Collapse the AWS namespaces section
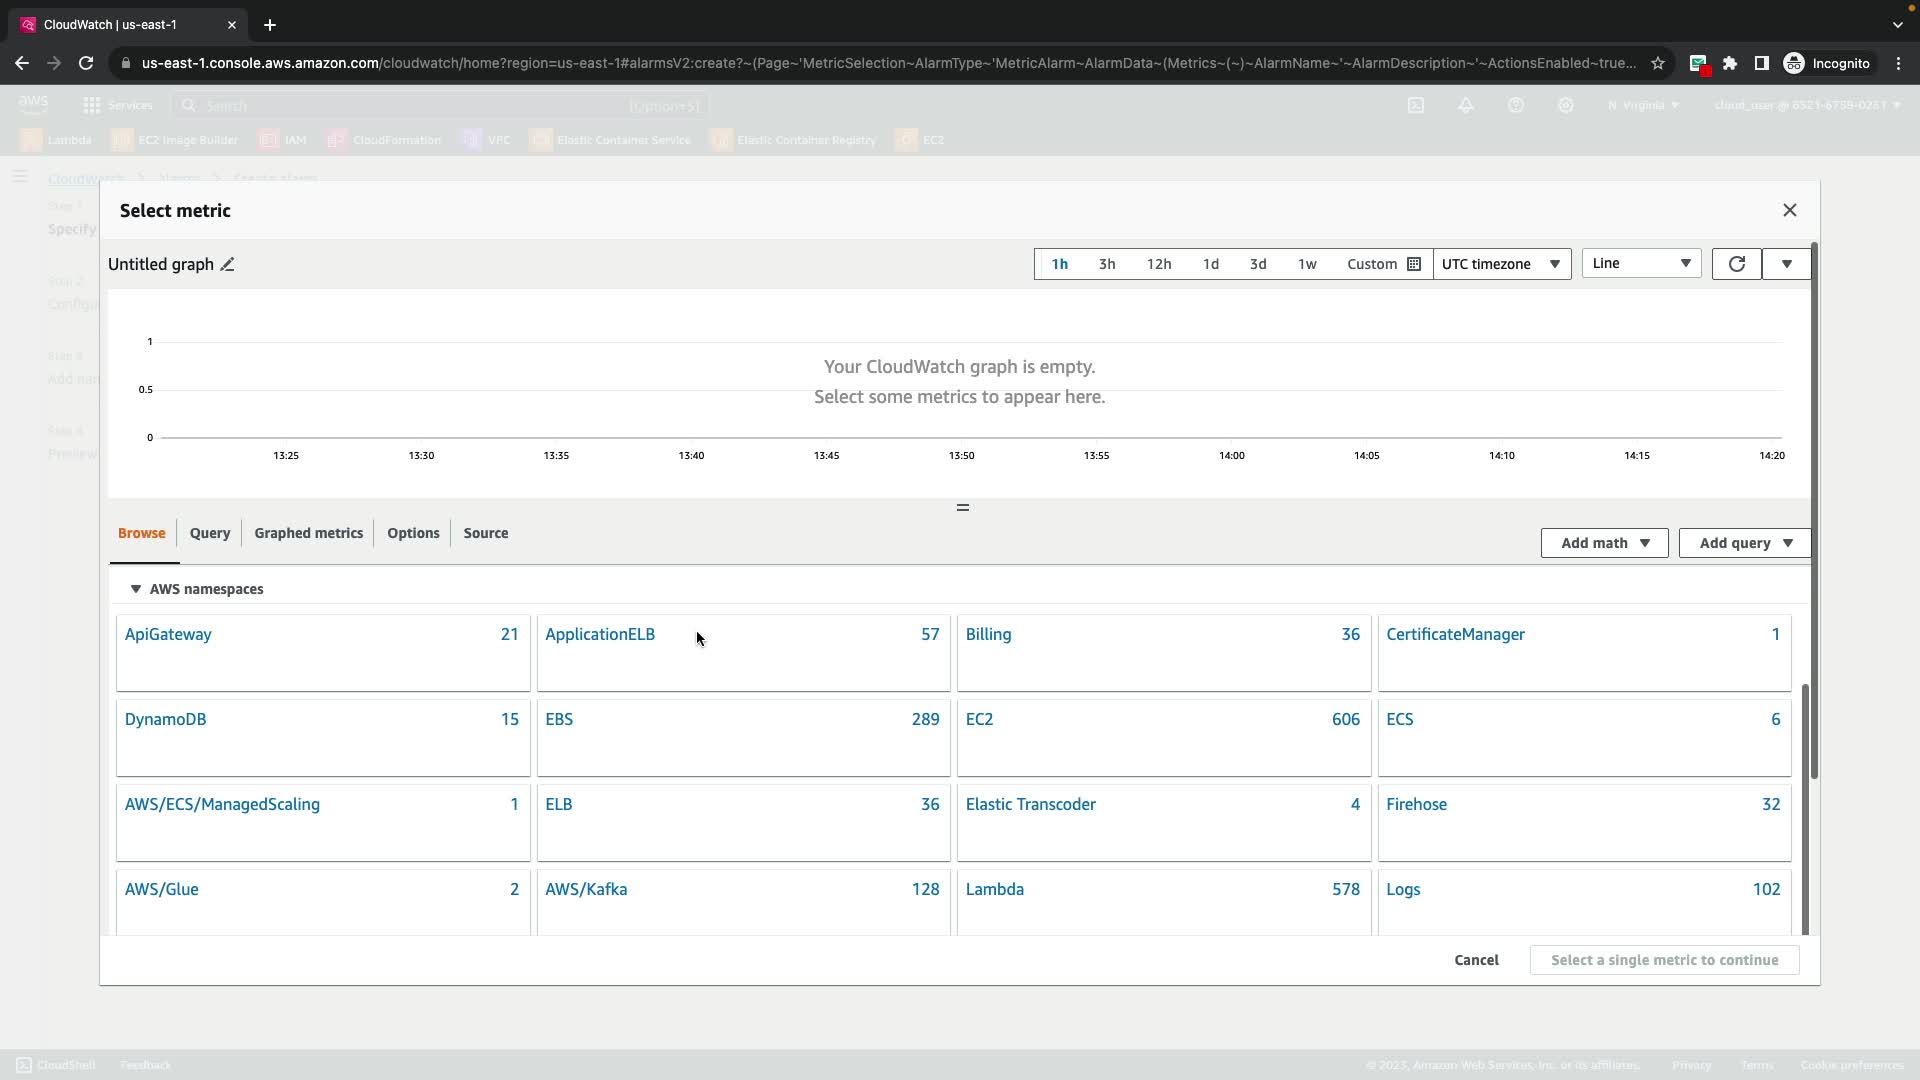Image resolution: width=1920 pixels, height=1080 pixels. pos(136,589)
